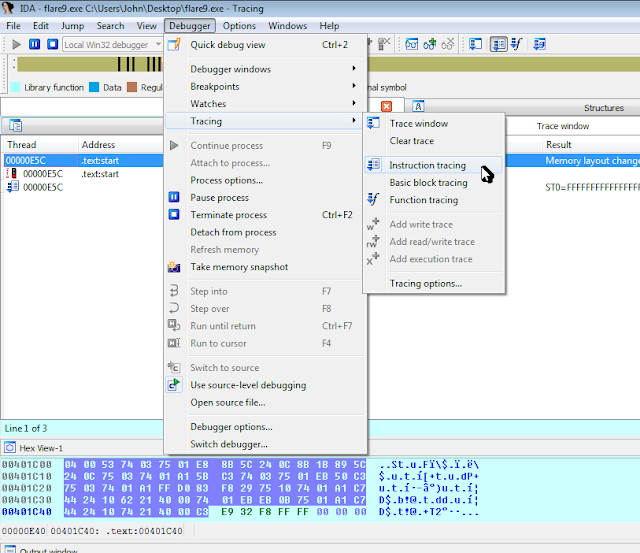Click the Function tracing submenu icon
640x553 pixels.
pos(373,199)
